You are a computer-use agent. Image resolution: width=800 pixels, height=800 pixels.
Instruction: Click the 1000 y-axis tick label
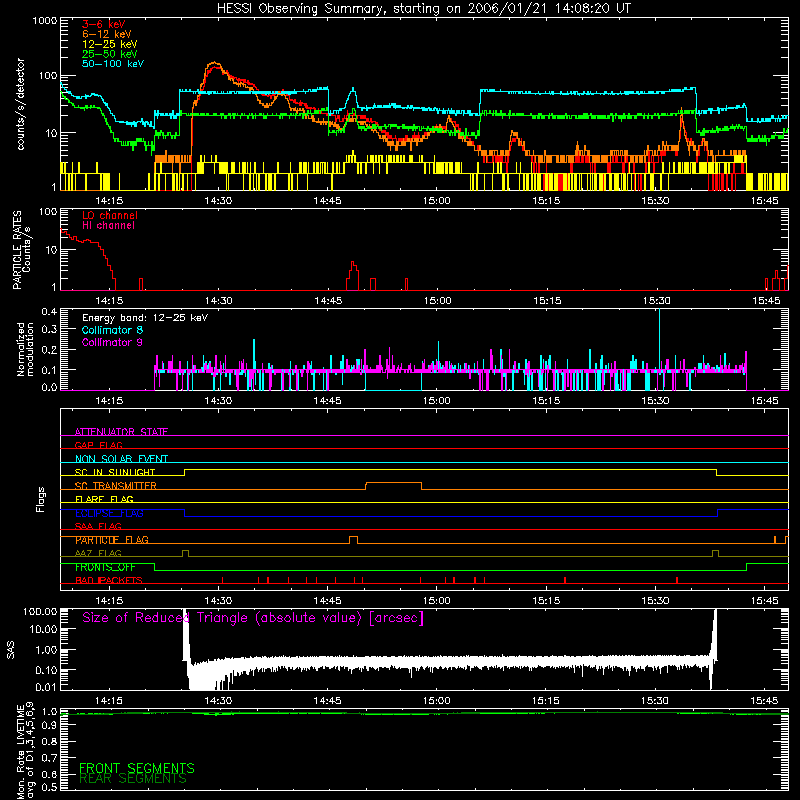click(45, 21)
